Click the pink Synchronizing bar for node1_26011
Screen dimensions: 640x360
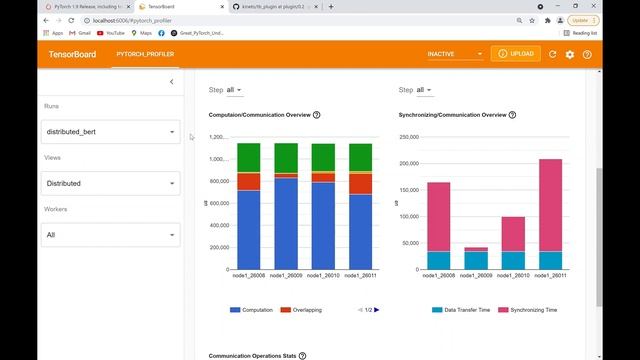tap(550, 205)
